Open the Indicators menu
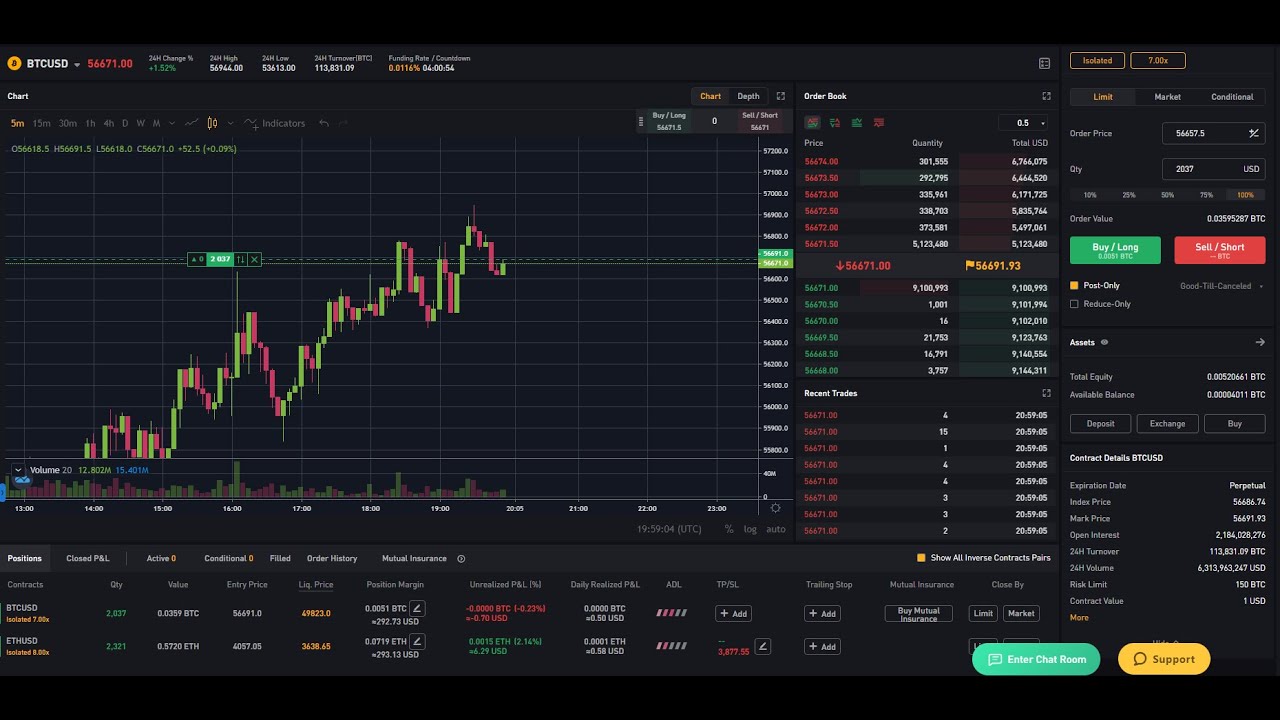 pos(275,123)
